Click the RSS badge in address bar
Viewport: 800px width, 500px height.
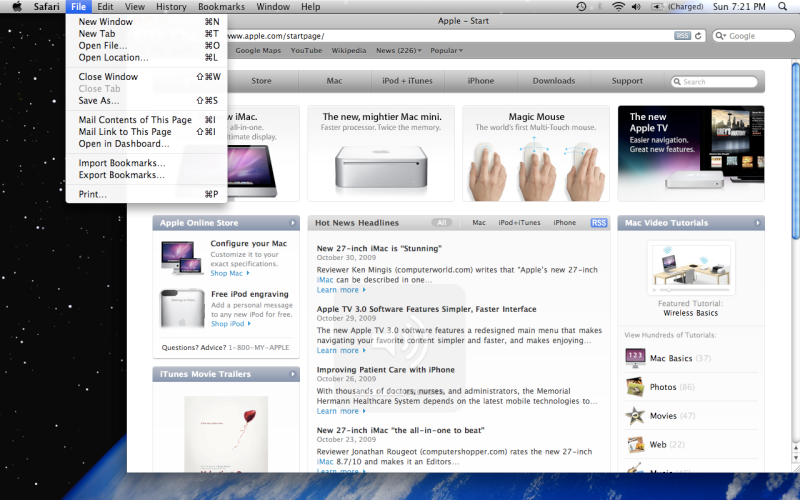[x=682, y=36]
